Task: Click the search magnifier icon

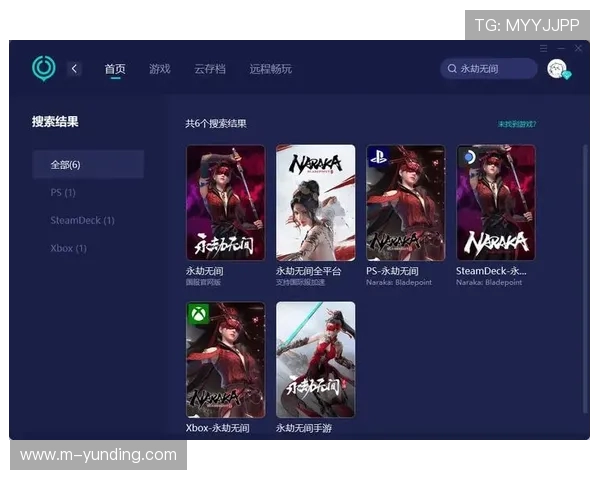Action: pos(451,69)
